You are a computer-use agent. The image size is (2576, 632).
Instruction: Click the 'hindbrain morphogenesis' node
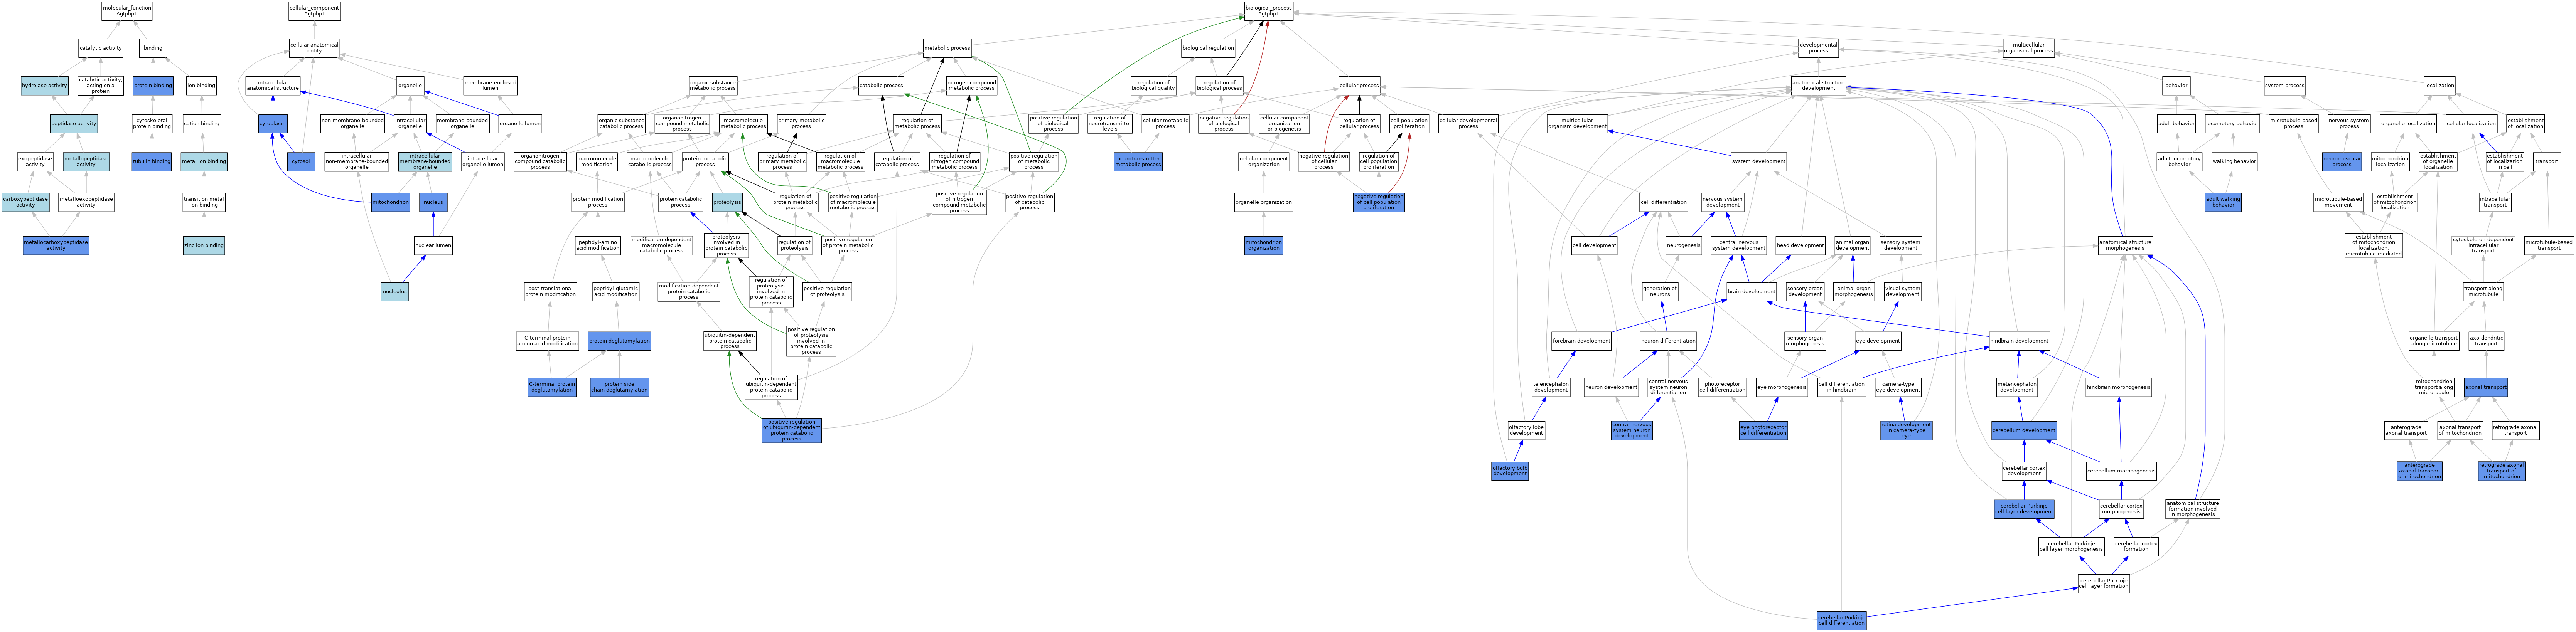coord(2119,387)
